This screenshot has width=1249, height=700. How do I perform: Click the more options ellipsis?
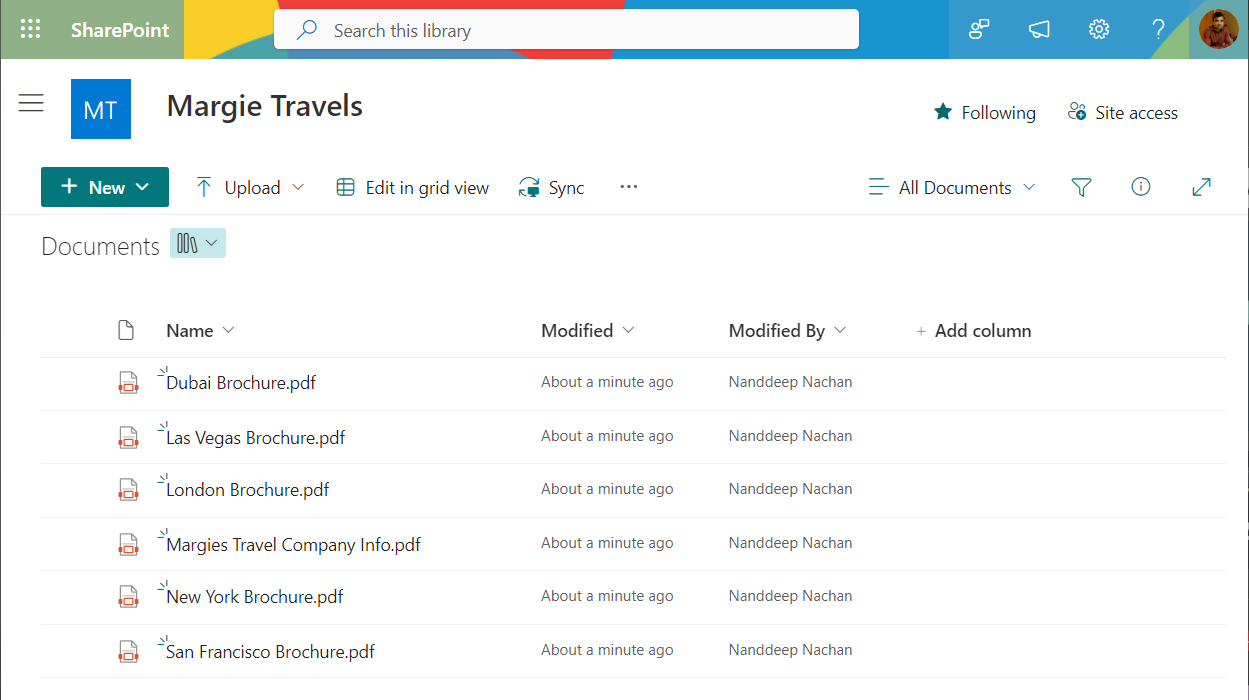click(x=628, y=187)
